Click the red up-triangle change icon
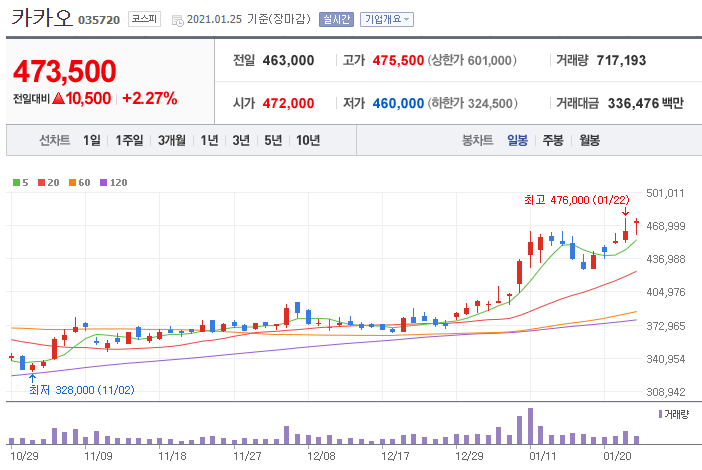This screenshot has width=702, height=470. [59, 98]
